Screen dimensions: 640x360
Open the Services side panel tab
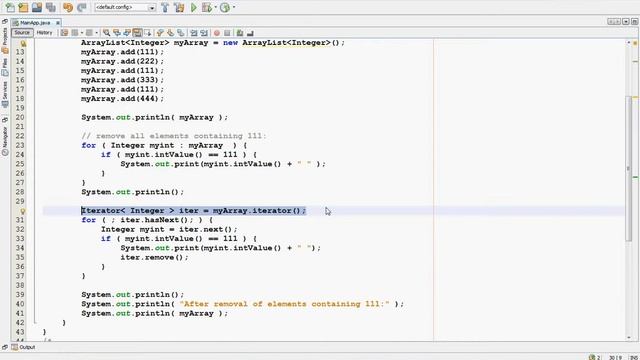coord(5,94)
